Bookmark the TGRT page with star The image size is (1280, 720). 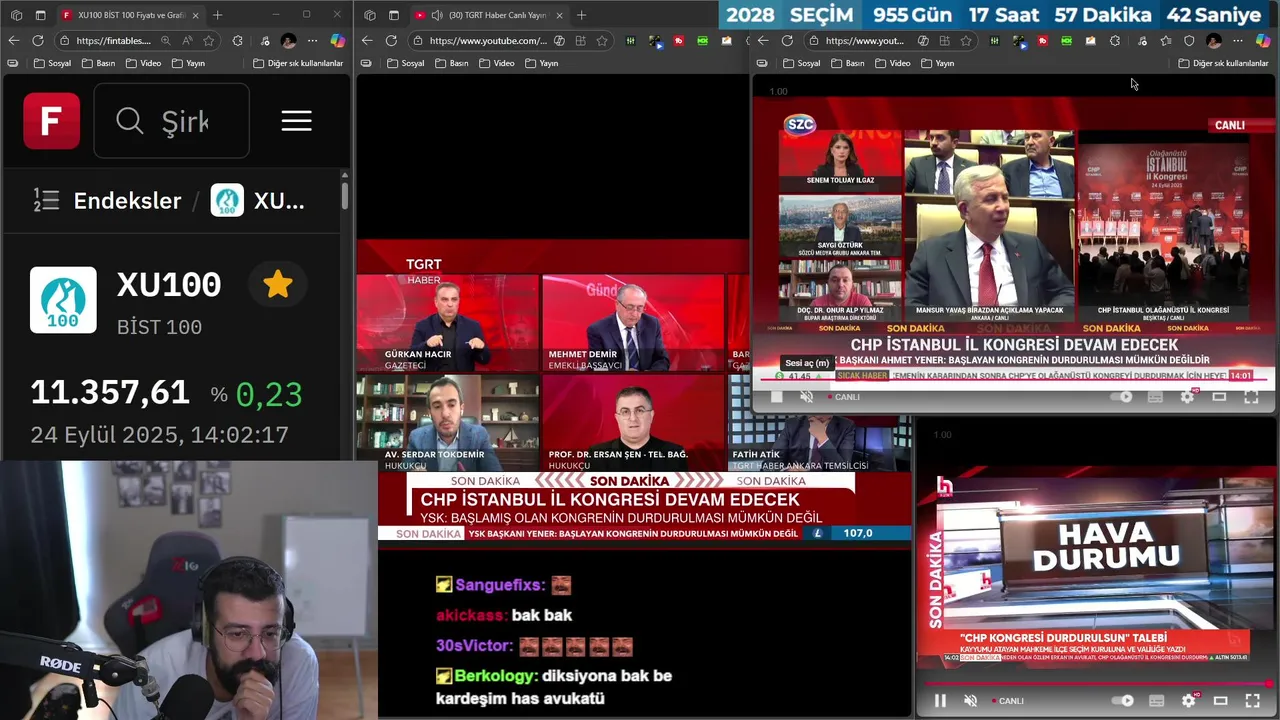(602, 40)
